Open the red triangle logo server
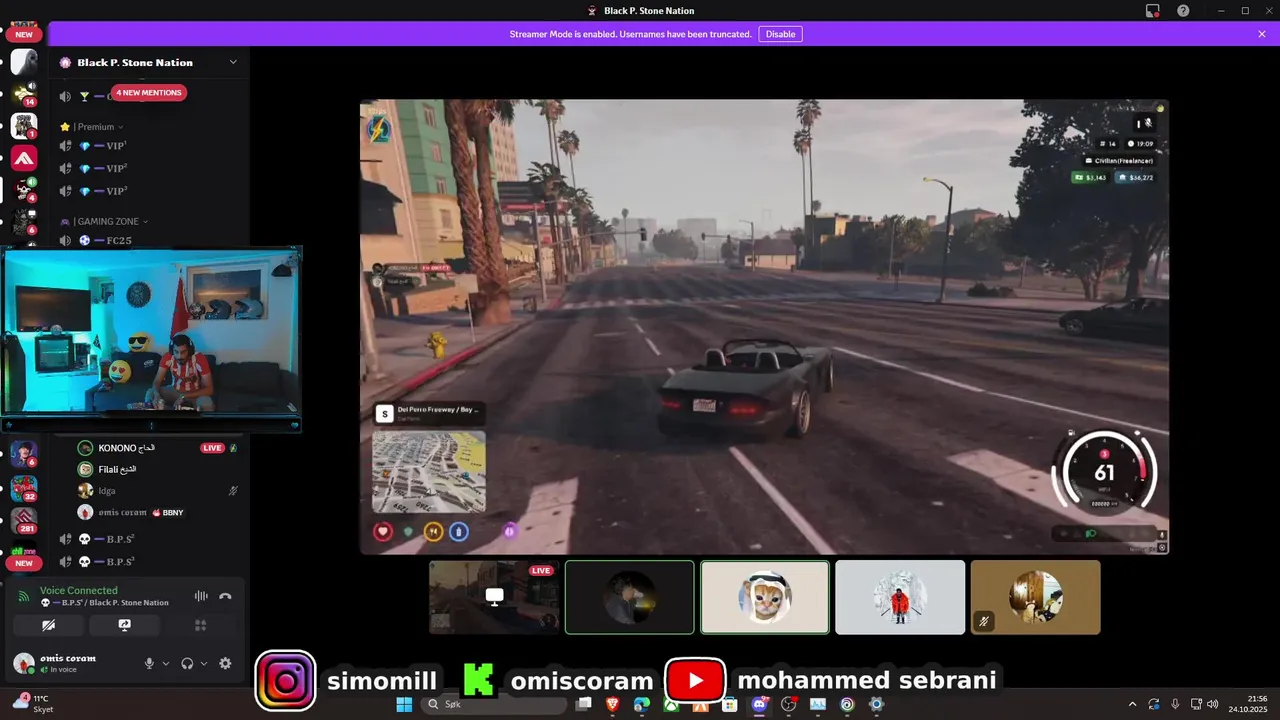This screenshot has width=1280, height=720. pyautogui.click(x=23, y=158)
